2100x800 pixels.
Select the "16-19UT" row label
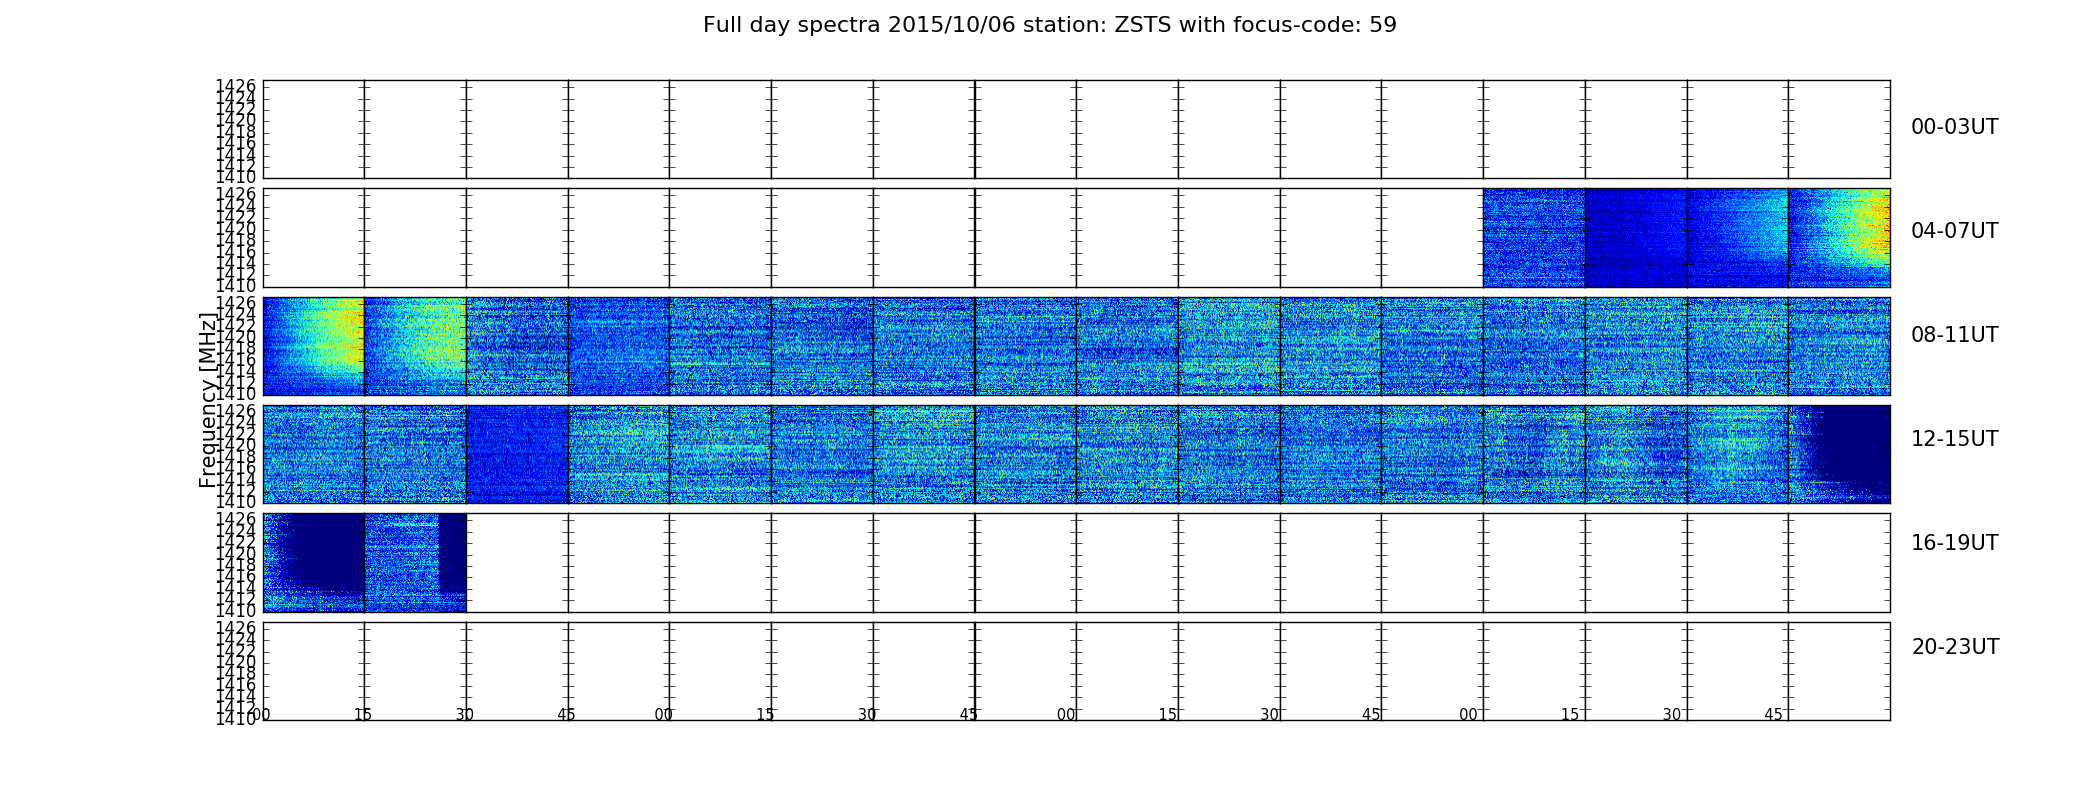pos(1955,543)
